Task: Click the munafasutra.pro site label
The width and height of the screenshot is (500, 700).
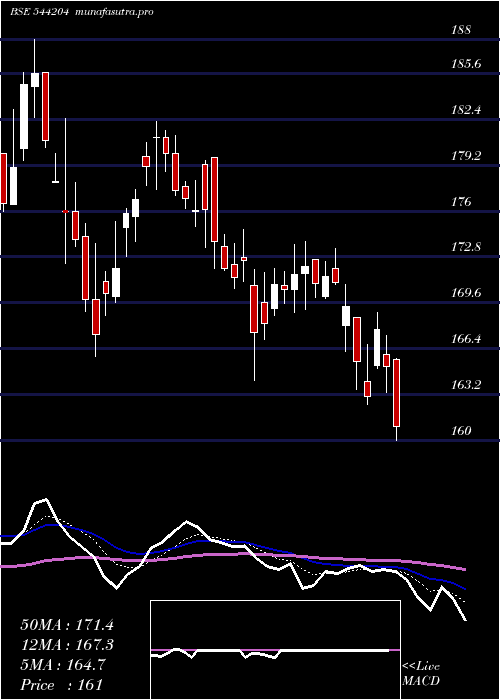Action: click(x=112, y=12)
